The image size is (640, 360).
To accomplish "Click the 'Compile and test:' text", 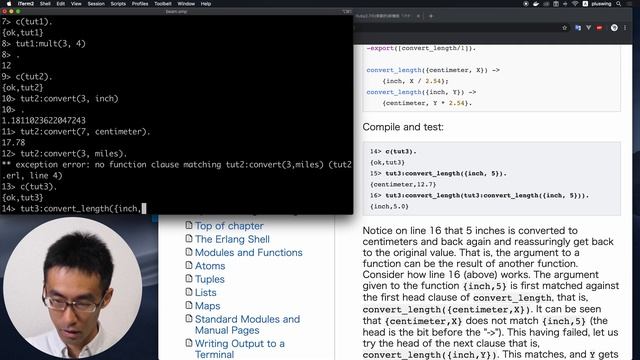I will (x=403, y=127).
